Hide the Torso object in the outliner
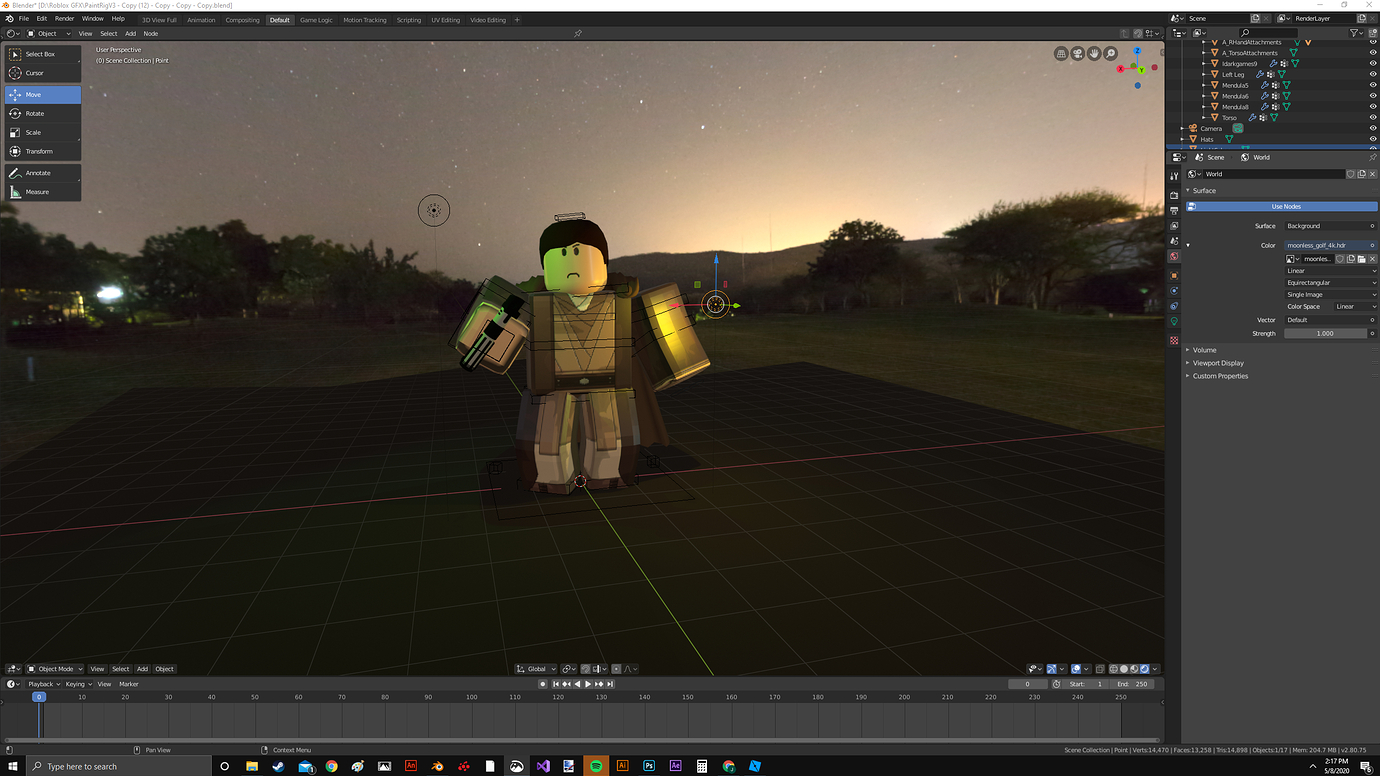Image resolution: width=1380 pixels, height=776 pixels. [x=1372, y=117]
